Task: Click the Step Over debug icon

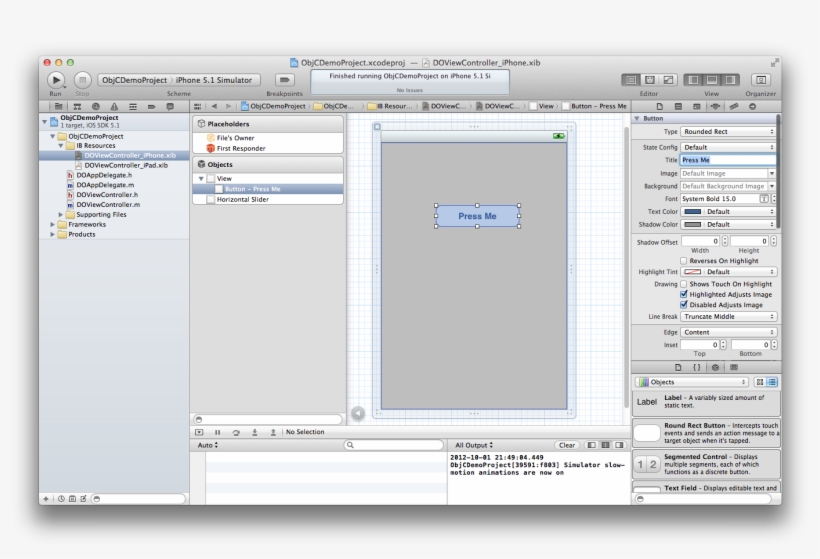Action: pos(236,432)
